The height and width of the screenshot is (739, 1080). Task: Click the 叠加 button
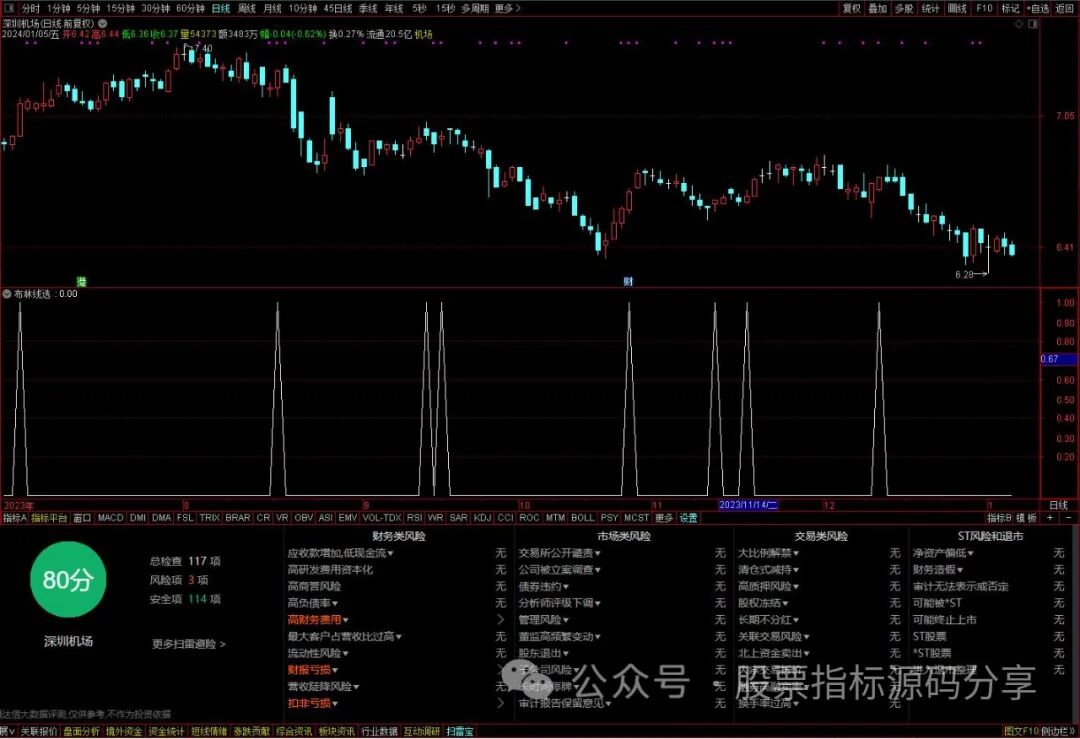click(x=878, y=8)
